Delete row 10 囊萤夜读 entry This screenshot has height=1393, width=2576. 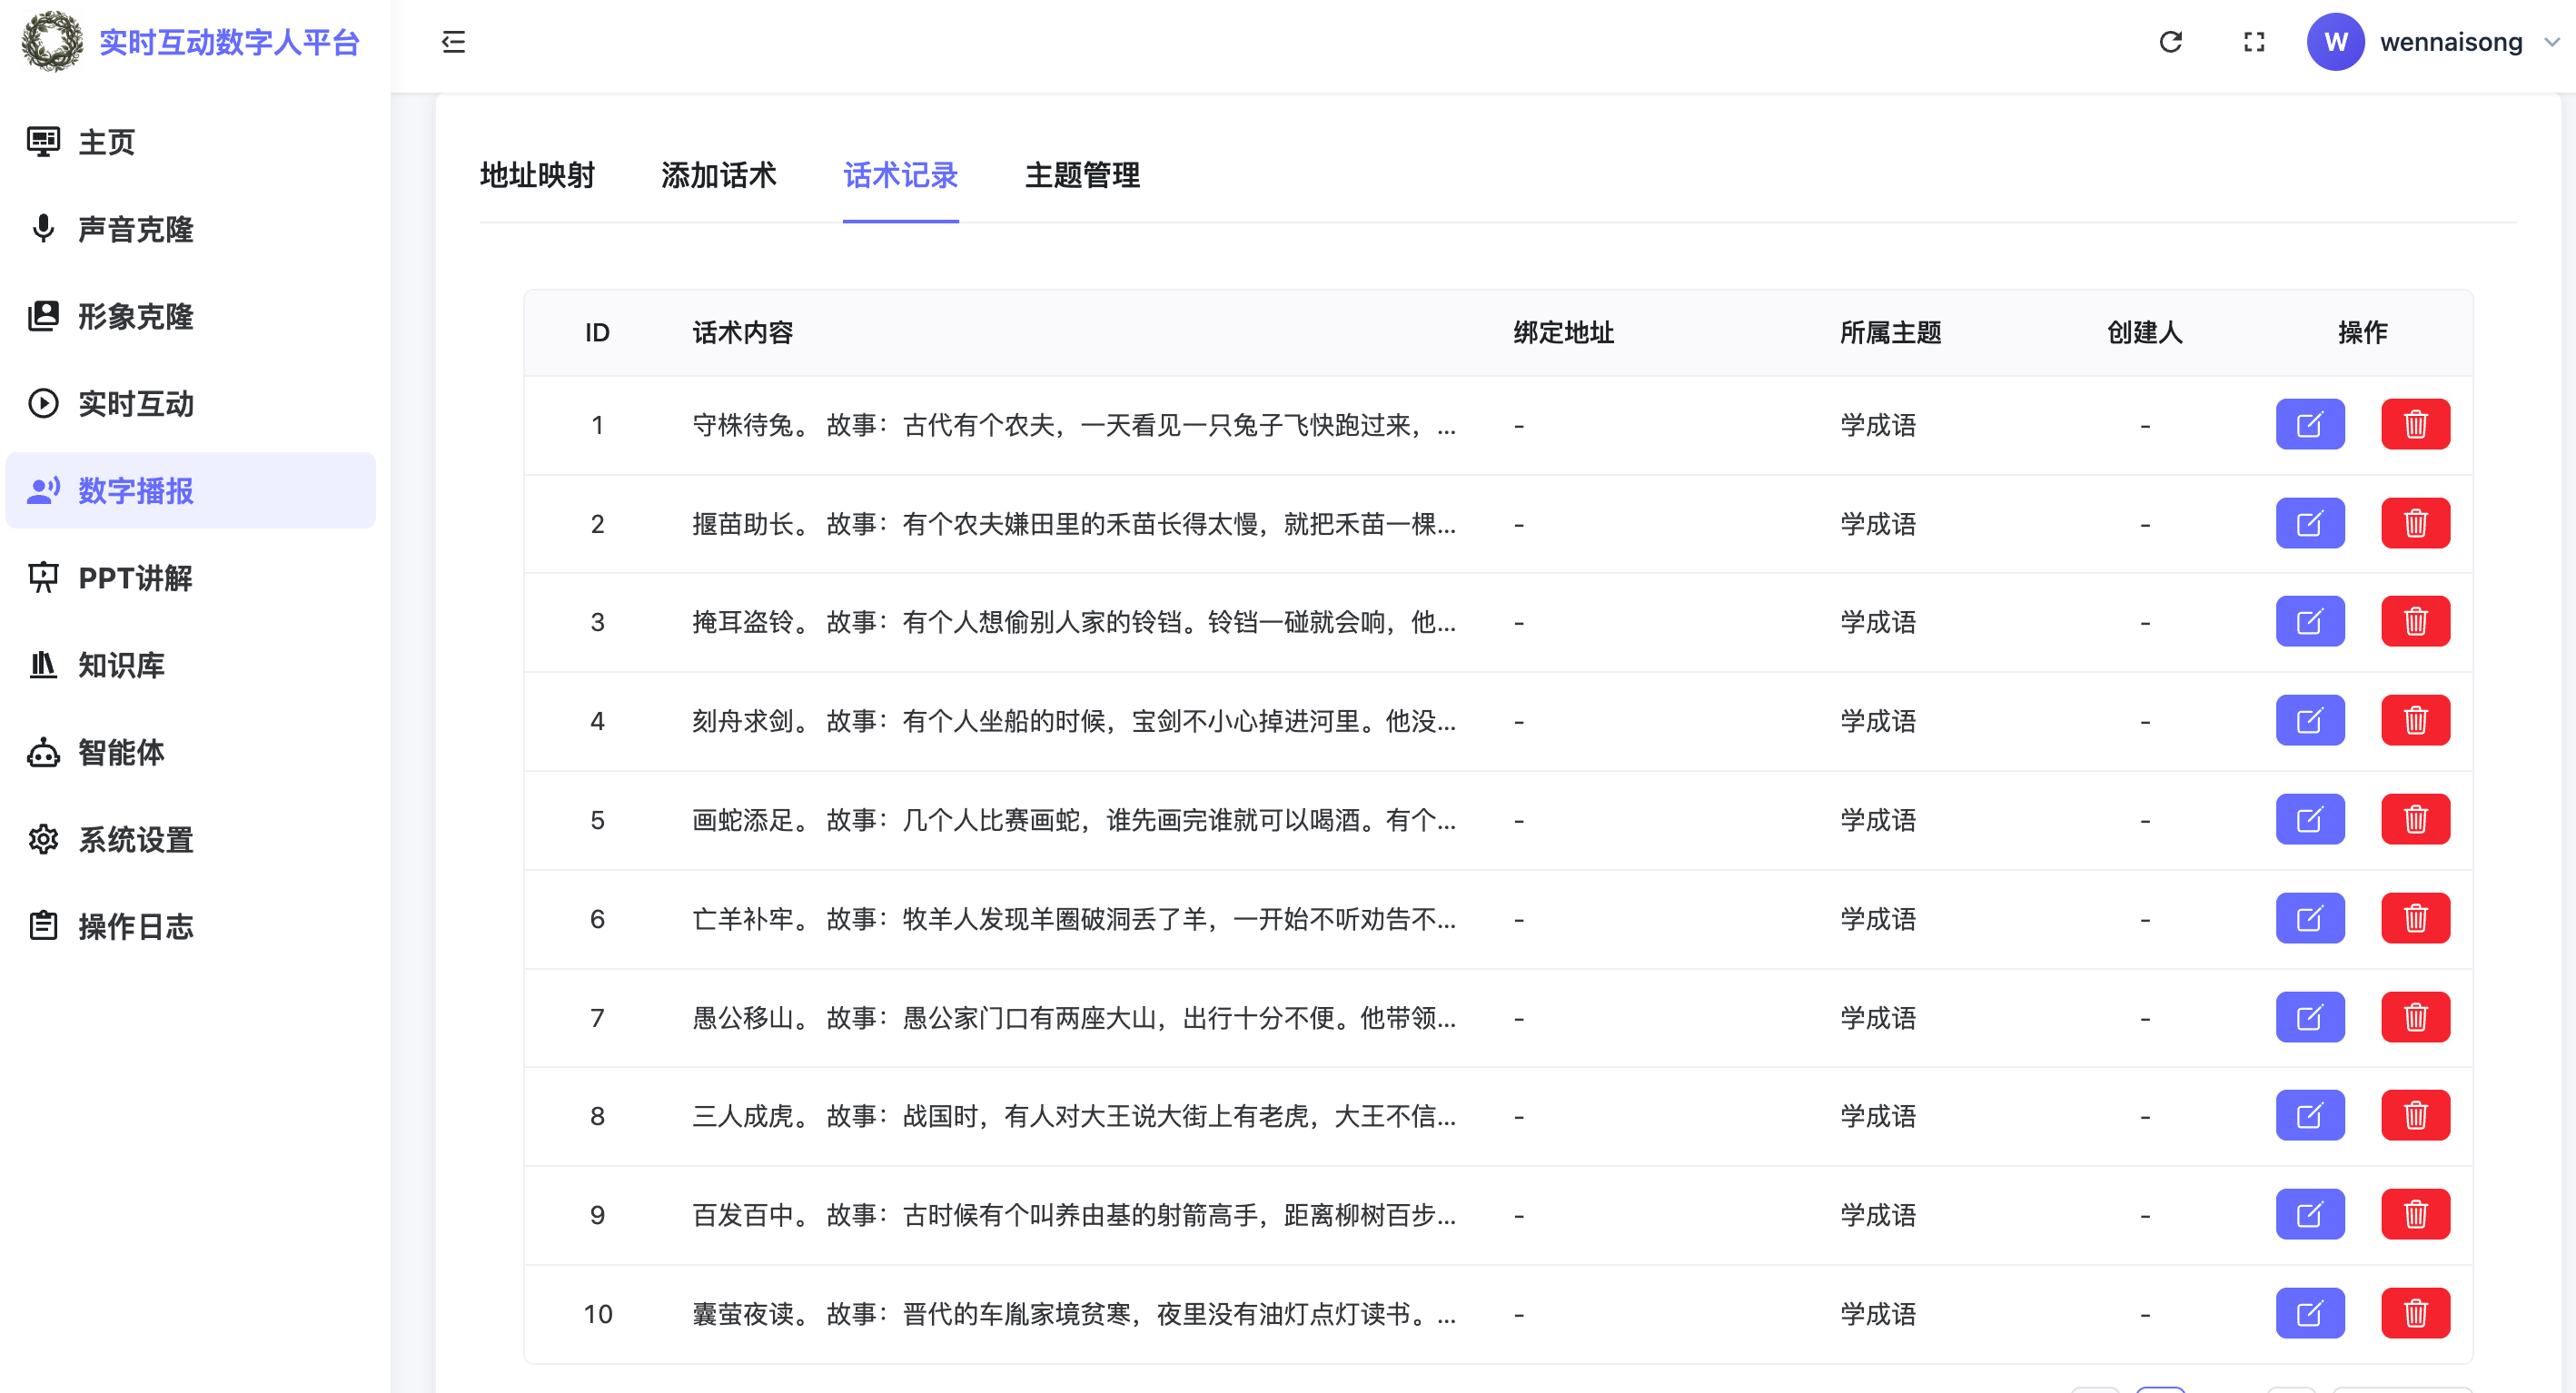[x=2415, y=1313]
